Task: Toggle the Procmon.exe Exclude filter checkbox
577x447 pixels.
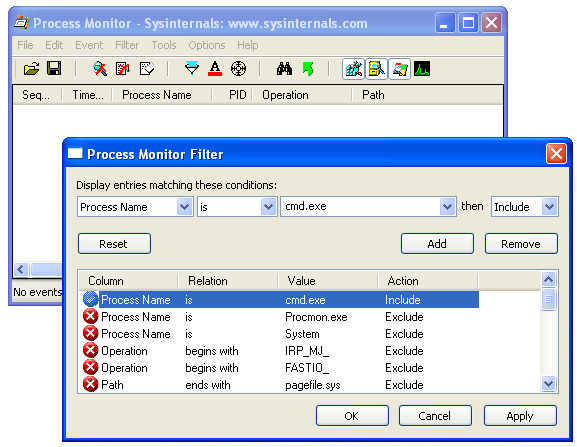Action: [x=90, y=316]
